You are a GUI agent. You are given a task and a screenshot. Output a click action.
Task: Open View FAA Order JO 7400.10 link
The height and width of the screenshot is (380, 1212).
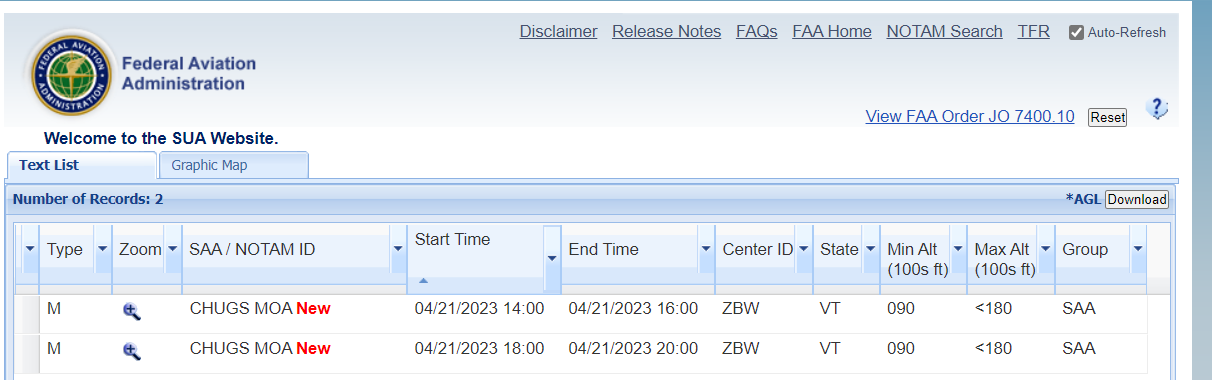coord(970,116)
